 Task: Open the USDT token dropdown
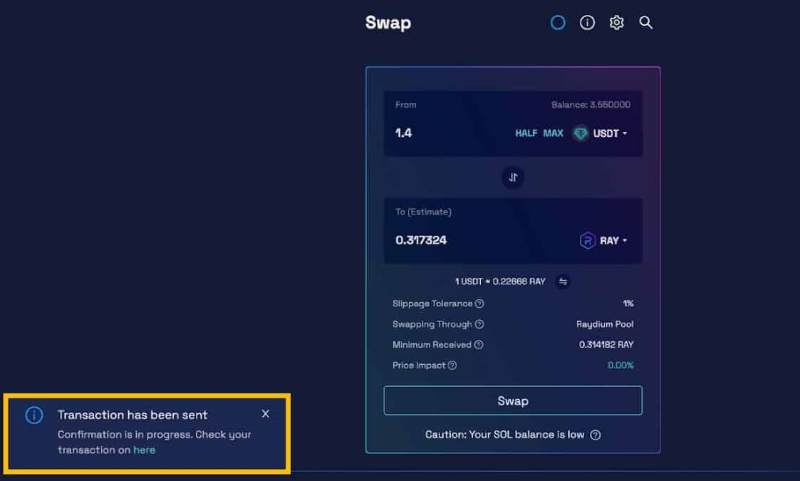click(601, 133)
